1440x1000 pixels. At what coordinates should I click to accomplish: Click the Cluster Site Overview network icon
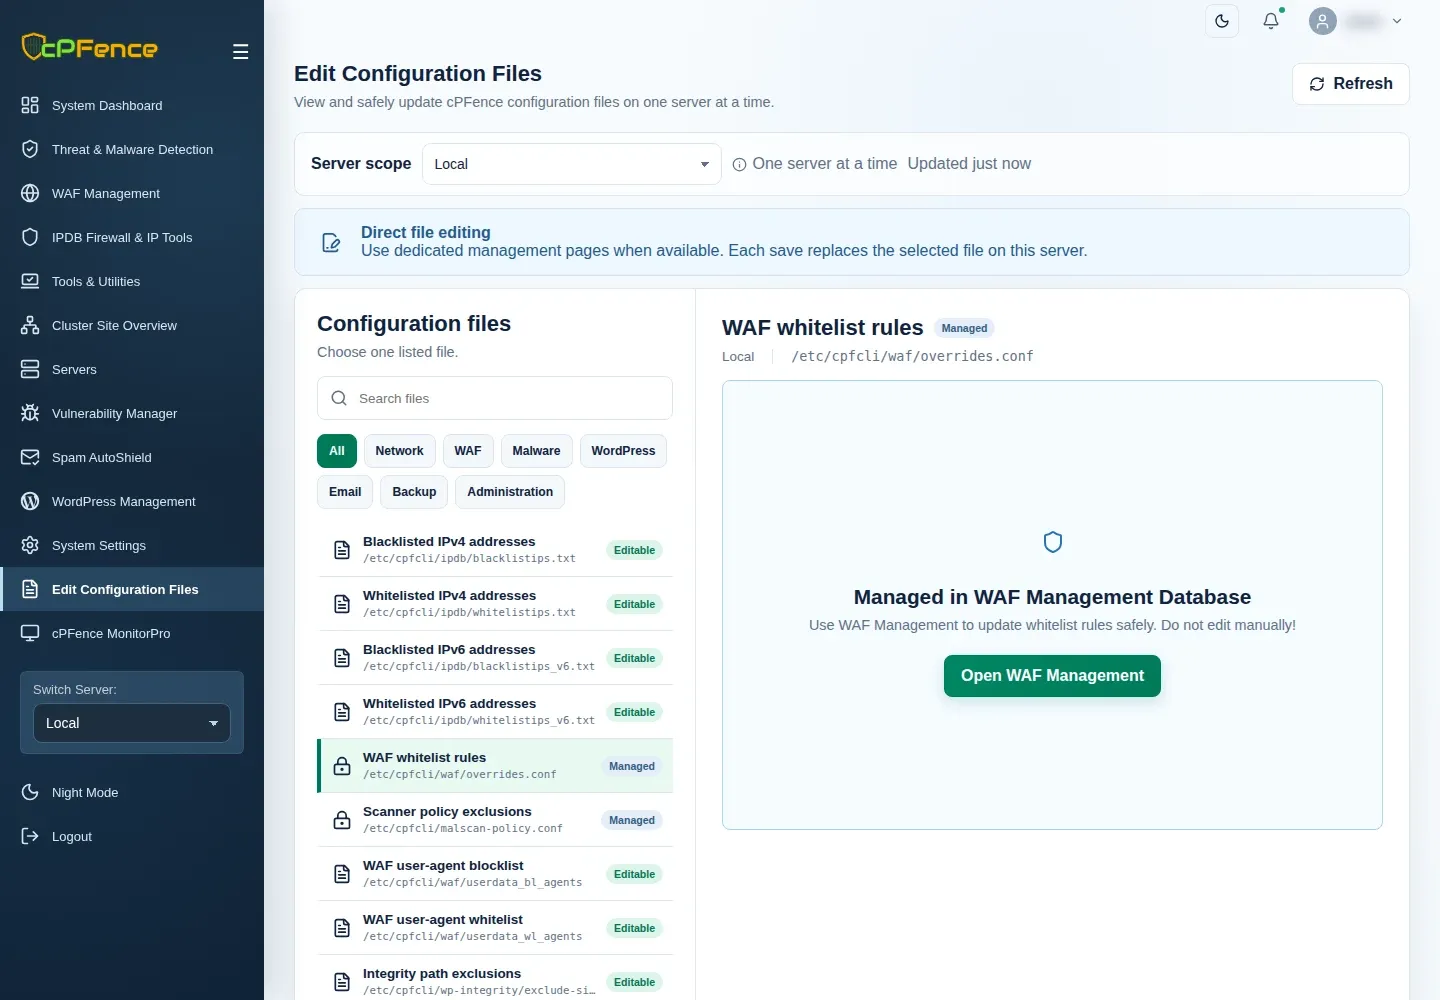pos(30,325)
